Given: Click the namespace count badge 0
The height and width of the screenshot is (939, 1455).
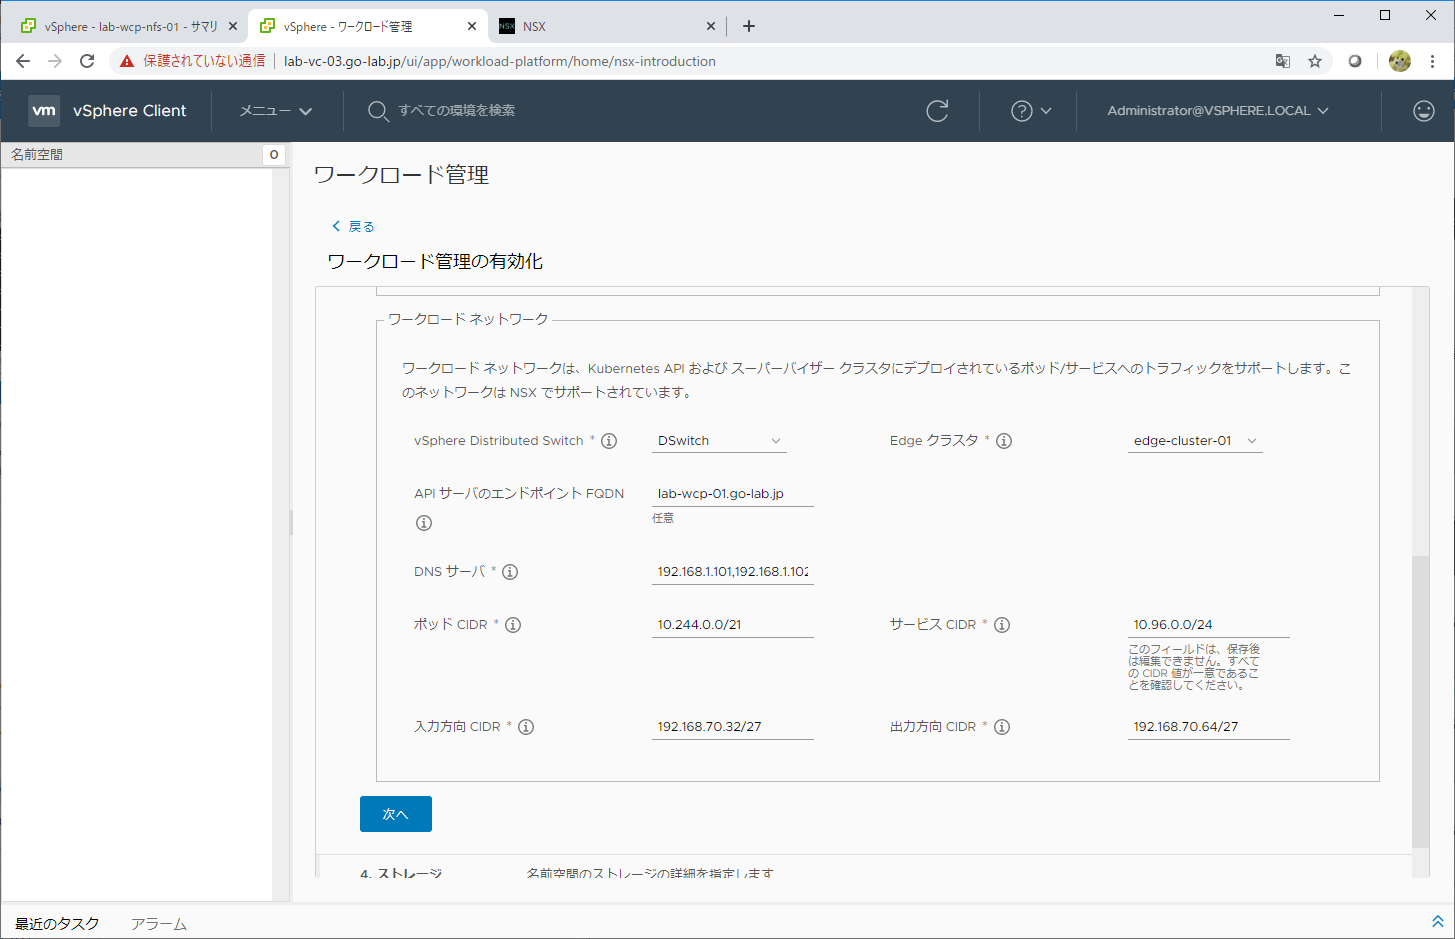Looking at the screenshot, I should (274, 155).
